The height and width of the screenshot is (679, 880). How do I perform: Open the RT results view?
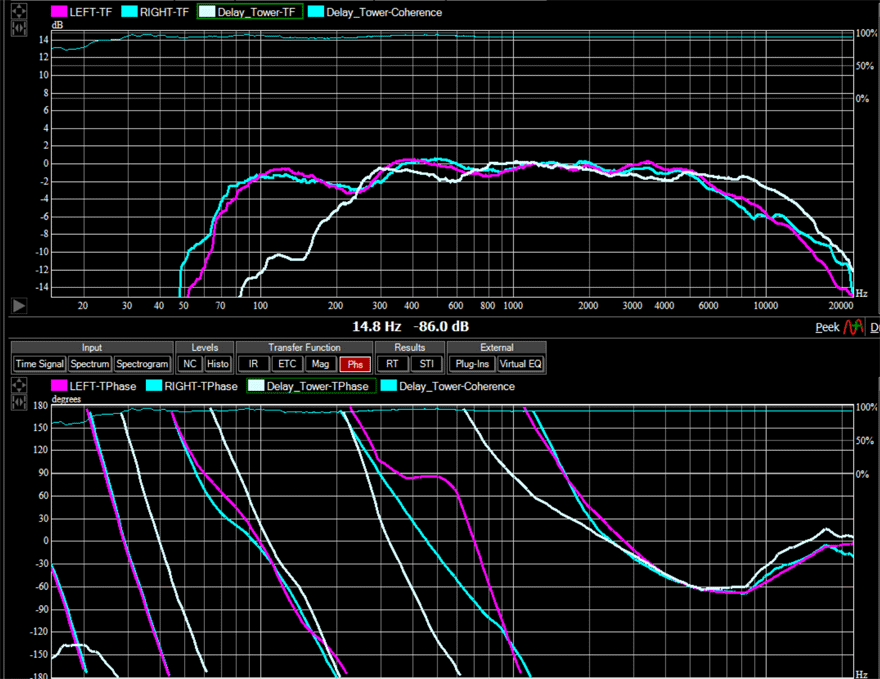point(392,364)
